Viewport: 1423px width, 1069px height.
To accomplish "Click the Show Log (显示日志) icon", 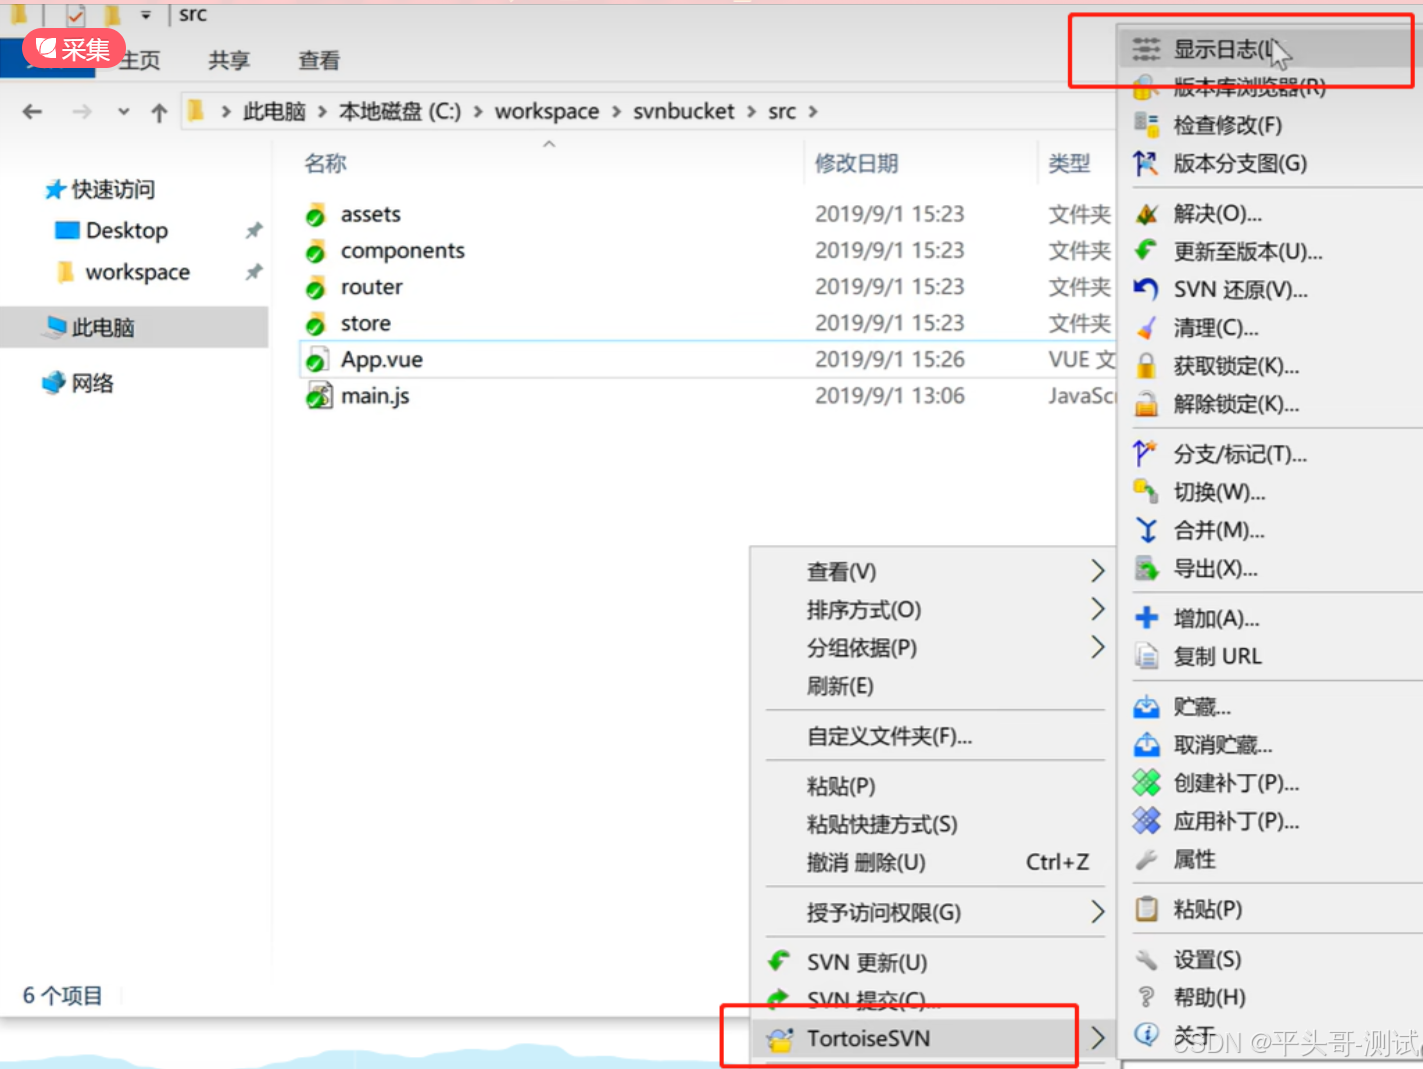I will (1146, 48).
